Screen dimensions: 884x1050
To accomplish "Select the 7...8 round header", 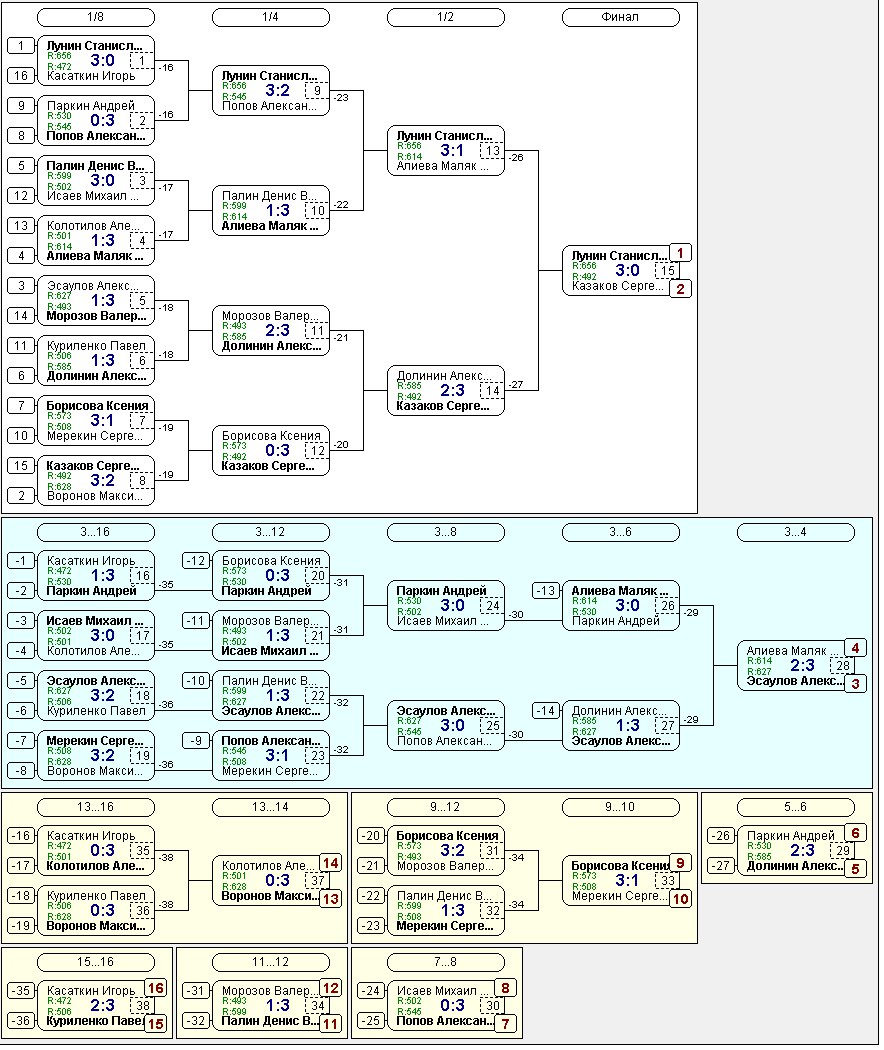I will tap(445, 962).
